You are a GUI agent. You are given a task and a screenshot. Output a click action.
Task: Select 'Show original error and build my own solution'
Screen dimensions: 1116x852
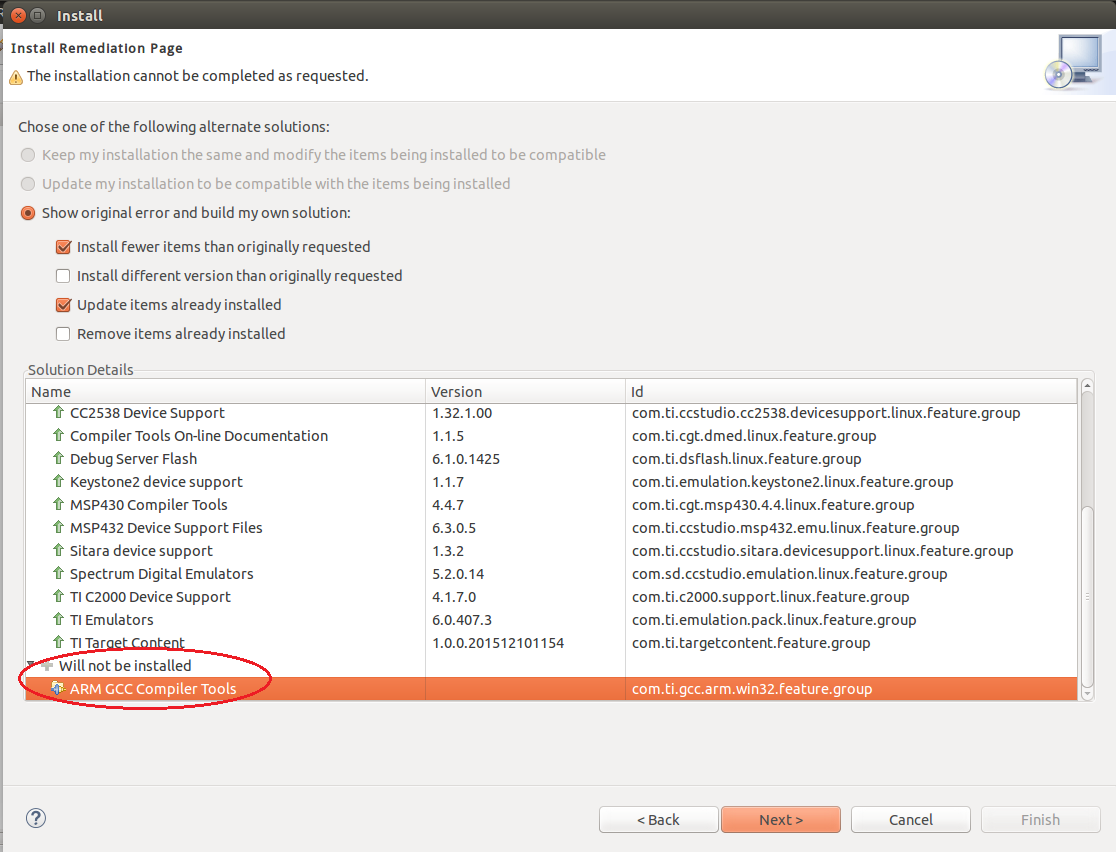point(28,213)
